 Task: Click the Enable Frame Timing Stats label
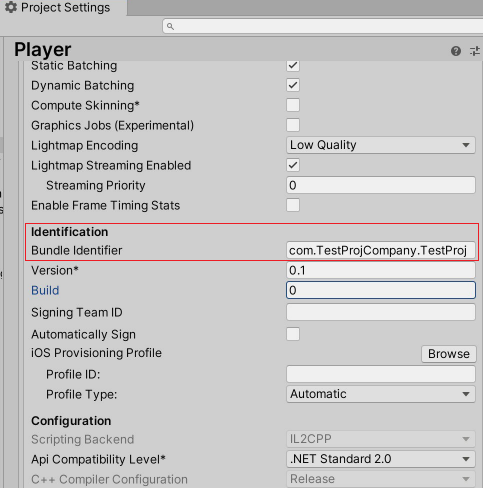click(105, 206)
